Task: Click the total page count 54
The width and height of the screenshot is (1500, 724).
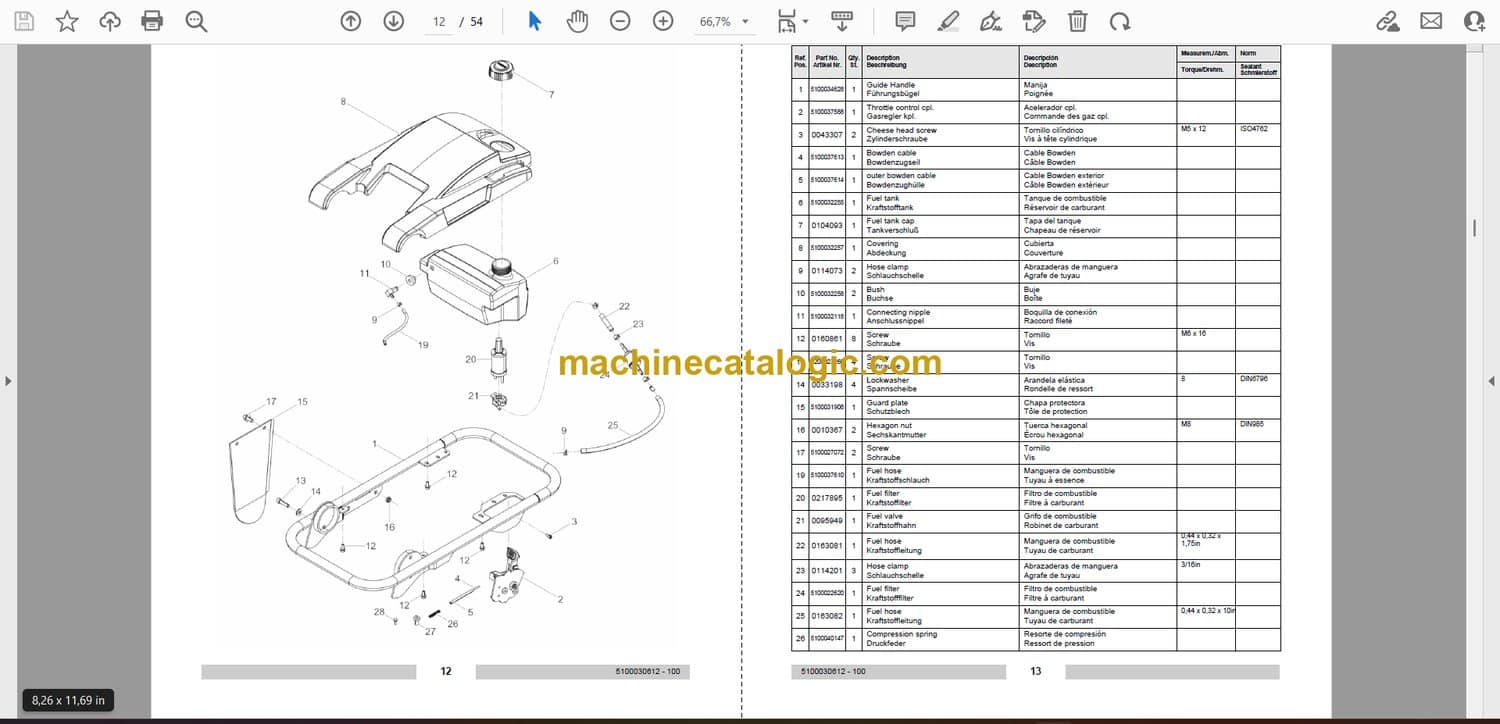Action: point(476,21)
